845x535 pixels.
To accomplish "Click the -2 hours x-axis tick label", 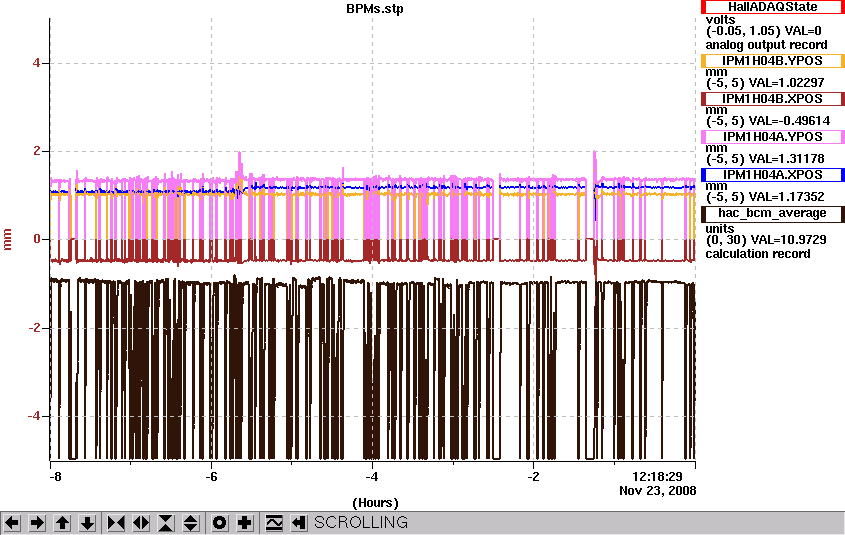I will point(533,477).
